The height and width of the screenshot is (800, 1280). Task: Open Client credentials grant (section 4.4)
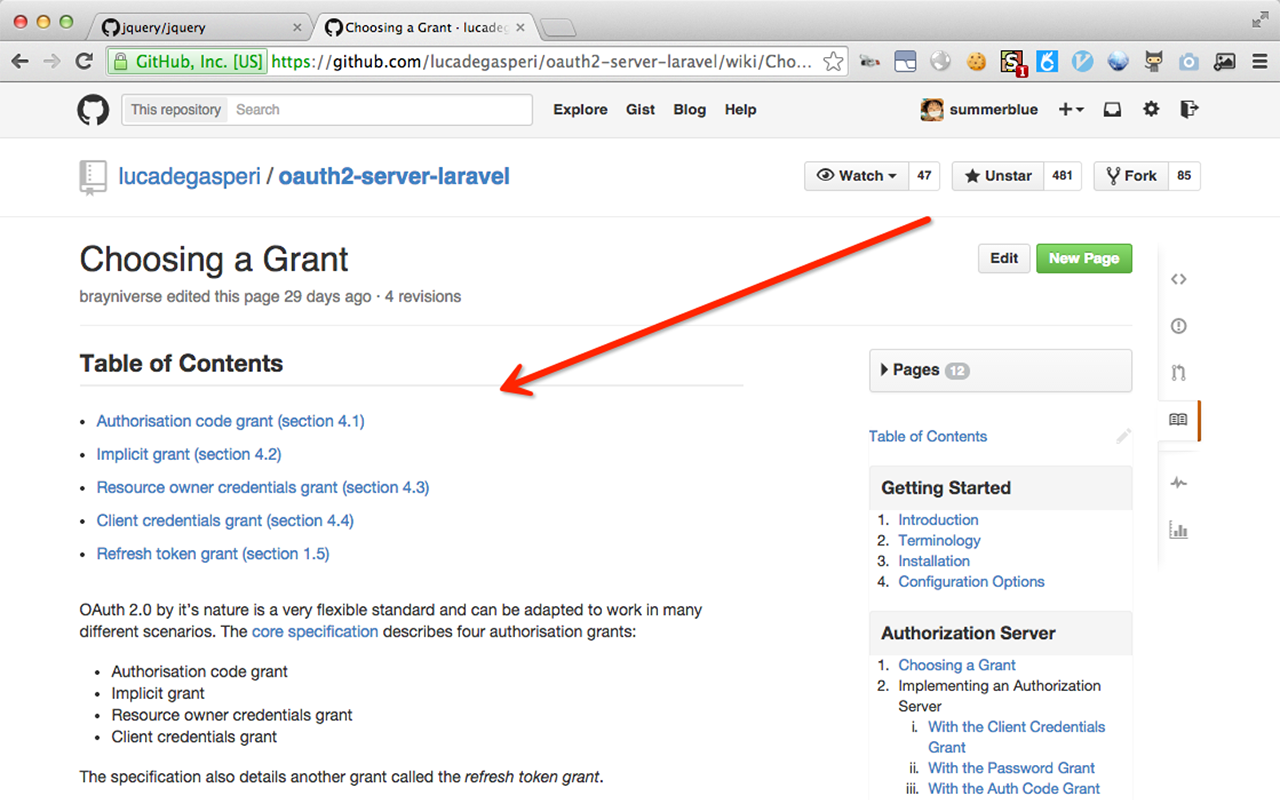pyautogui.click(x=225, y=520)
